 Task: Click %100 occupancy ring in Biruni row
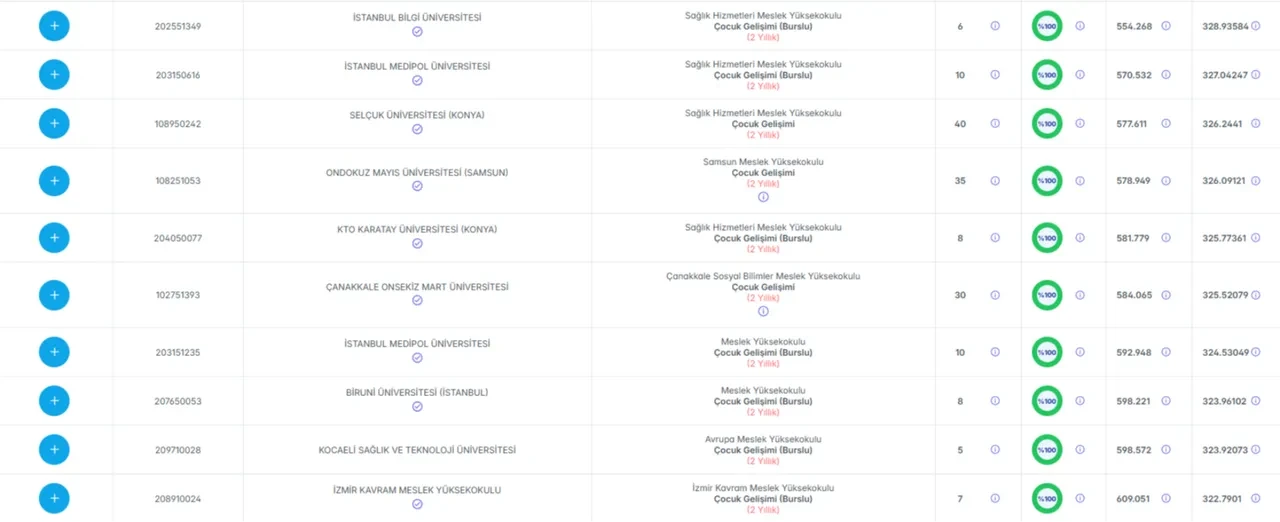pyautogui.click(x=1047, y=401)
